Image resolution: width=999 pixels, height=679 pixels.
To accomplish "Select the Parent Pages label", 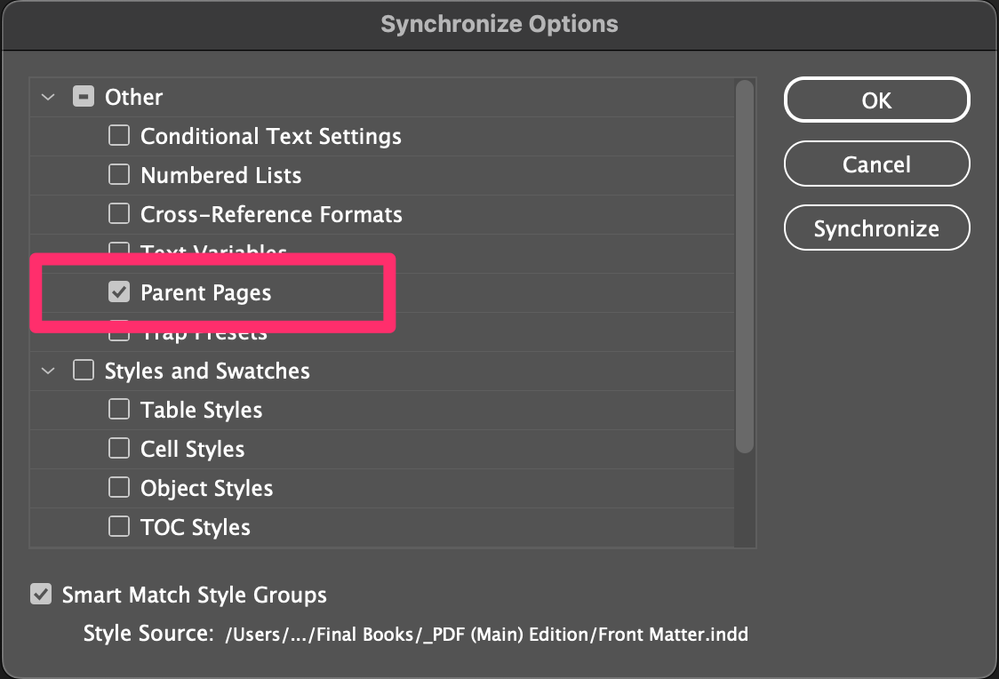I will coord(206,293).
